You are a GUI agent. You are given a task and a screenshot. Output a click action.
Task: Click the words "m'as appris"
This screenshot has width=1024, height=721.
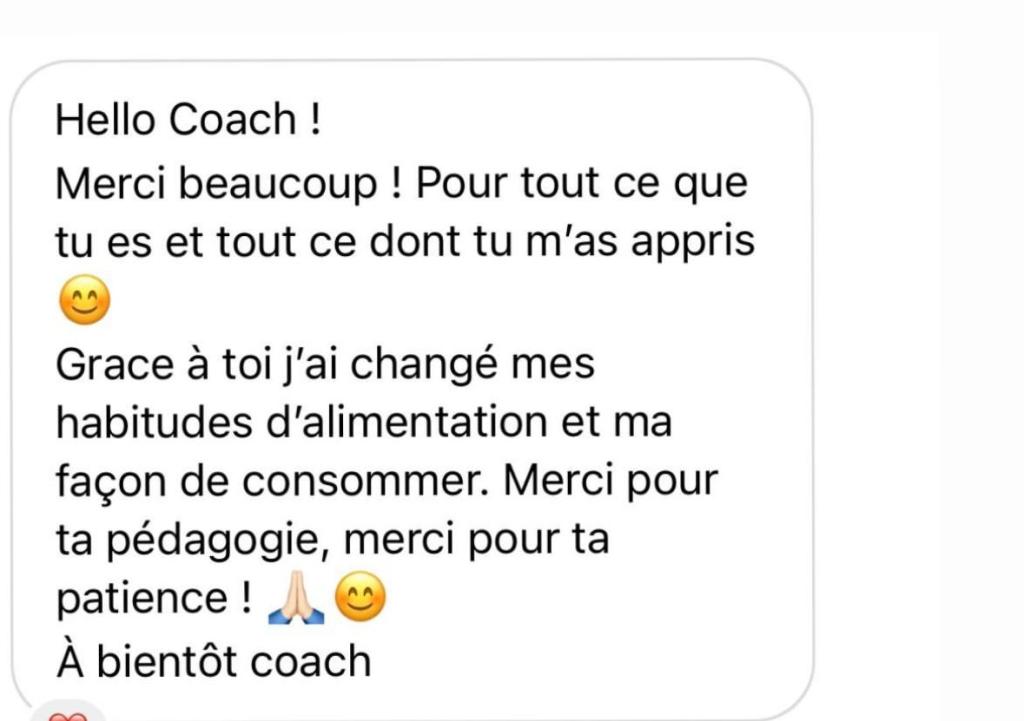click(640, 243)
